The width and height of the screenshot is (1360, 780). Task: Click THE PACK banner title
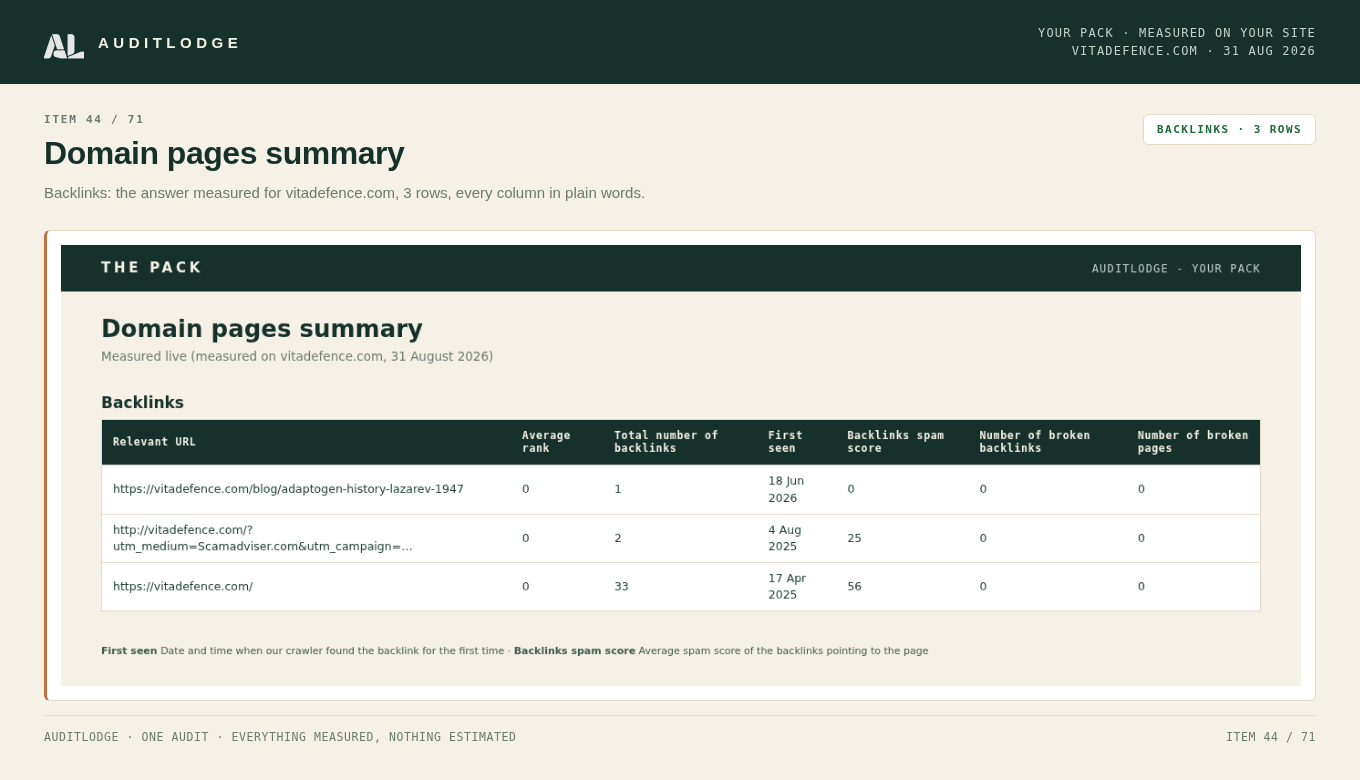pos(151,268)
